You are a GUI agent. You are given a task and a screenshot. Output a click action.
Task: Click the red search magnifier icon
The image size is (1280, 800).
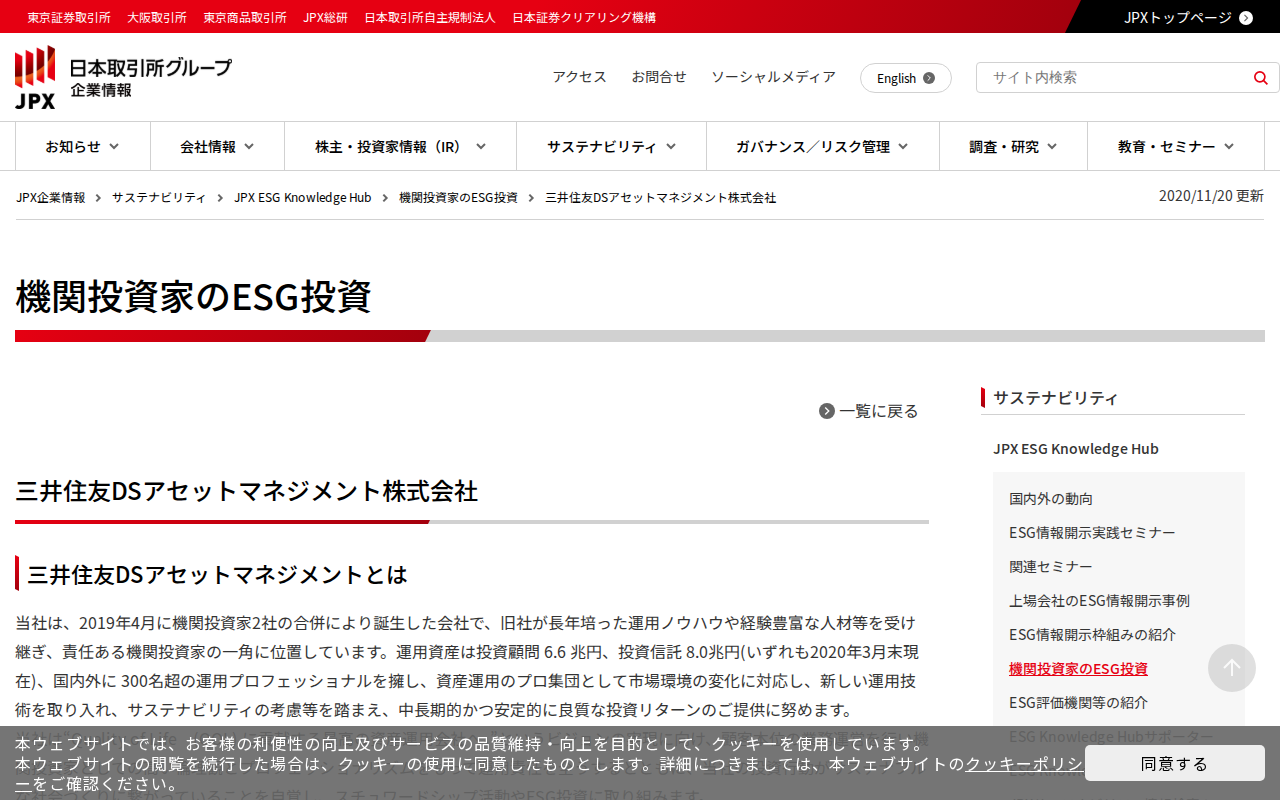point(1260,78)
